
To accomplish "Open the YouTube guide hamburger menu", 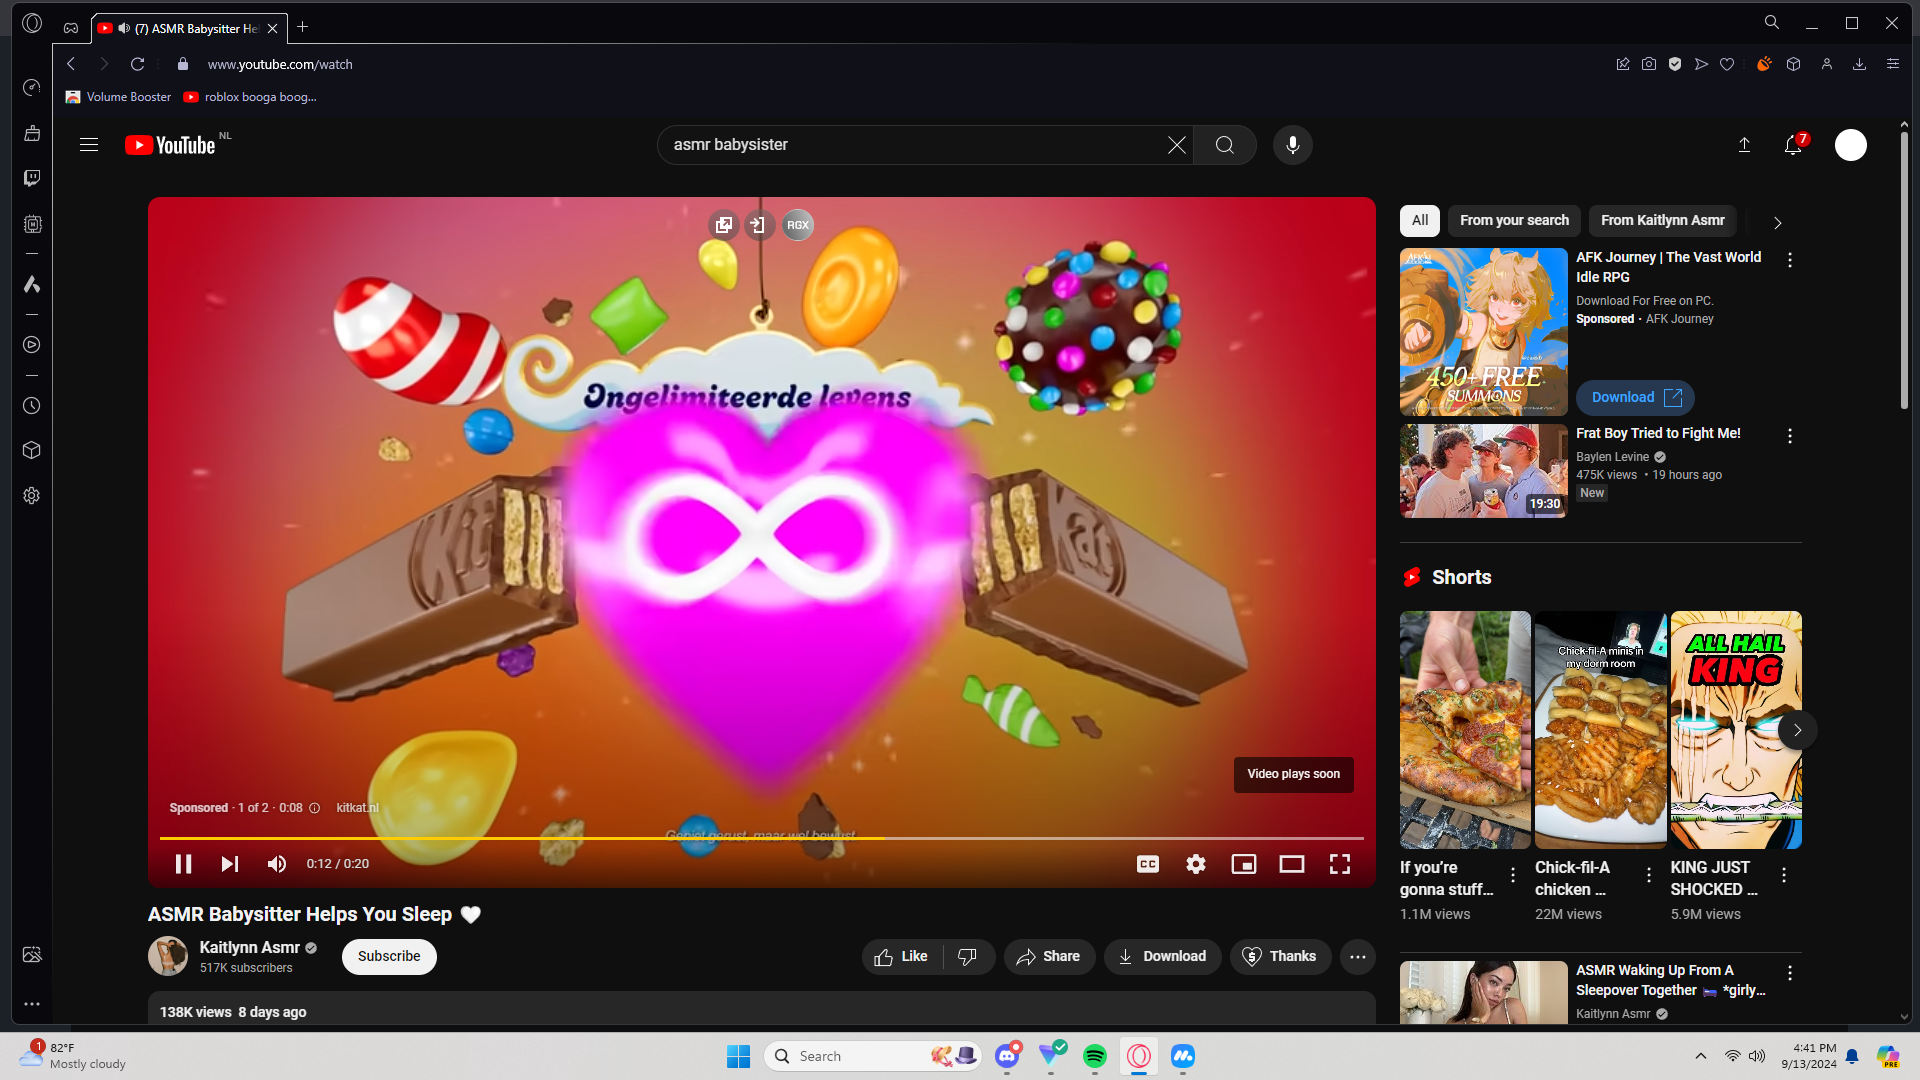I will (89, 145).
